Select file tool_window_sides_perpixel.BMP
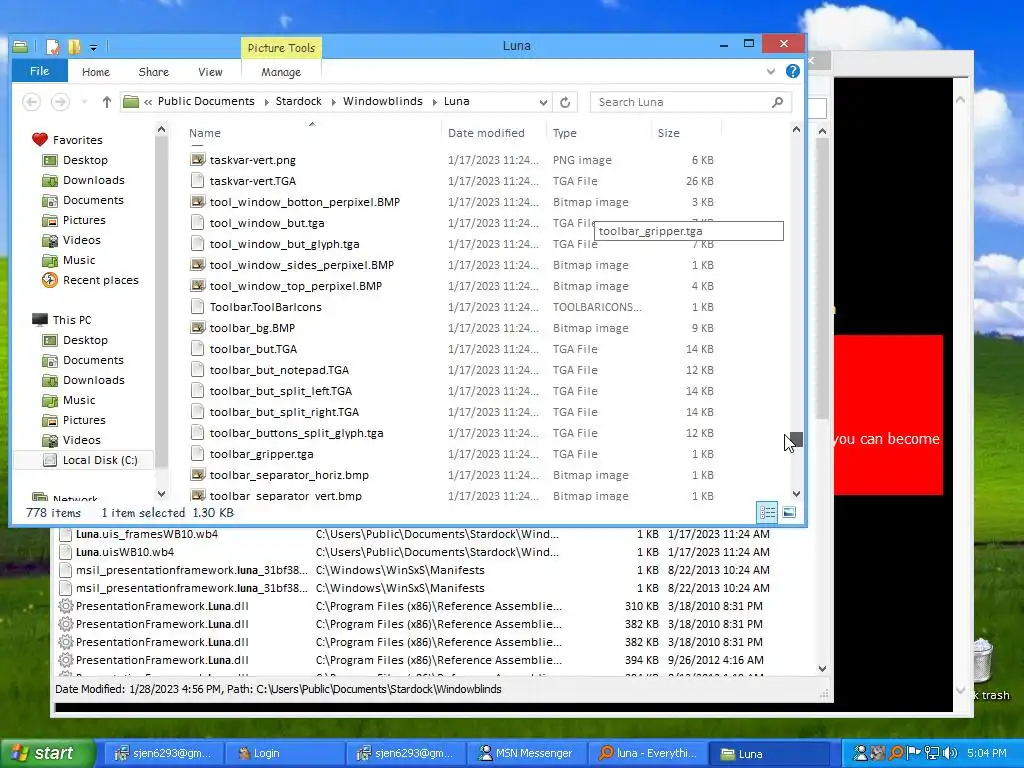This screenshot has height=768, width=1024. pos(302,265)
